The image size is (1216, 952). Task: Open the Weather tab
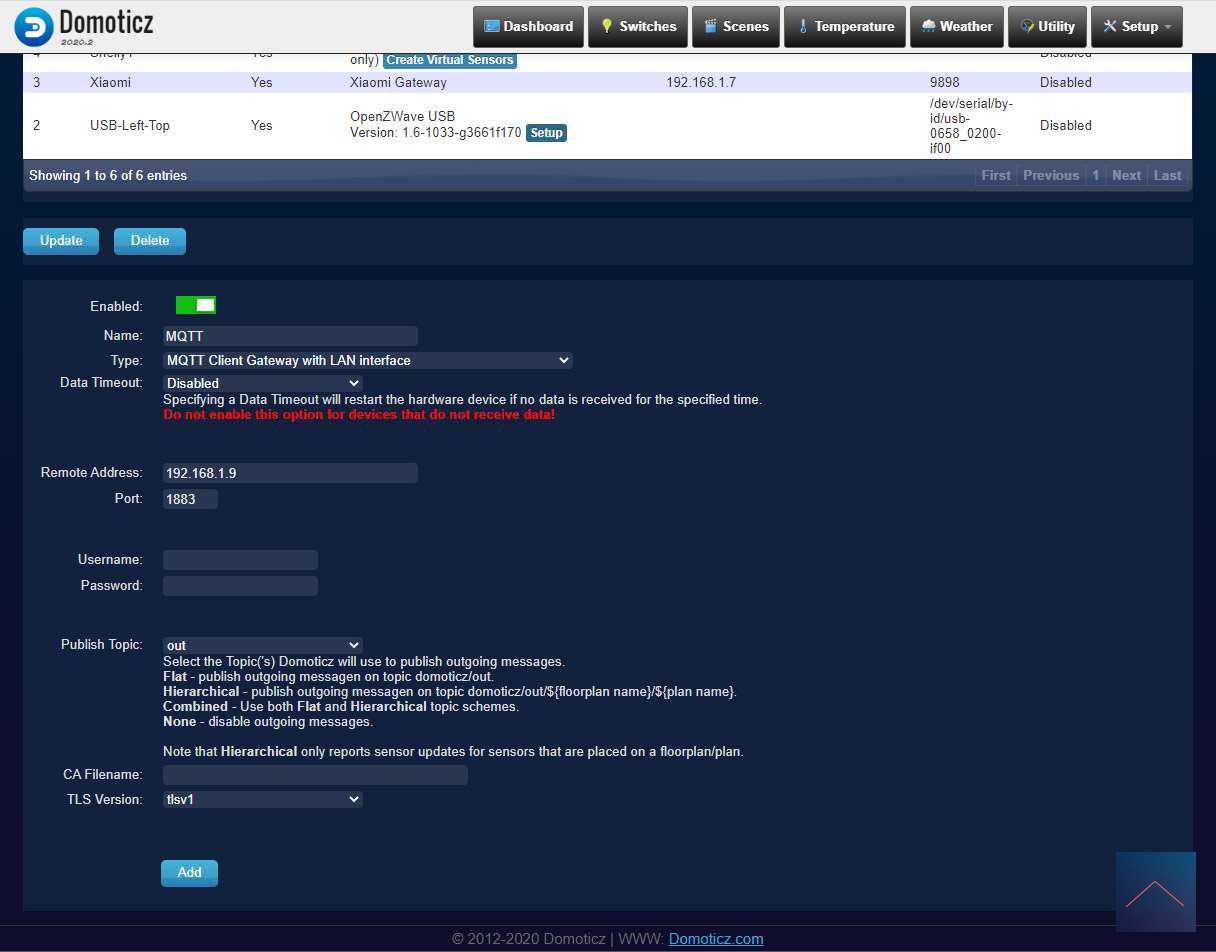click(957, 27)
